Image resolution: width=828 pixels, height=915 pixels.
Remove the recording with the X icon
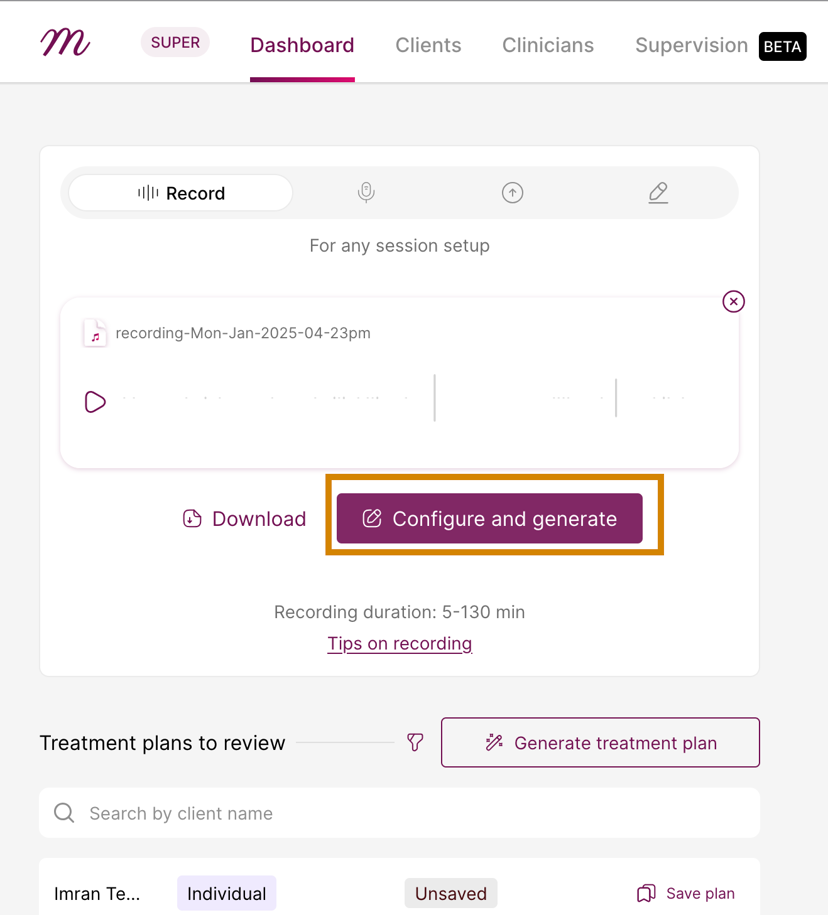tap(733, 302)
